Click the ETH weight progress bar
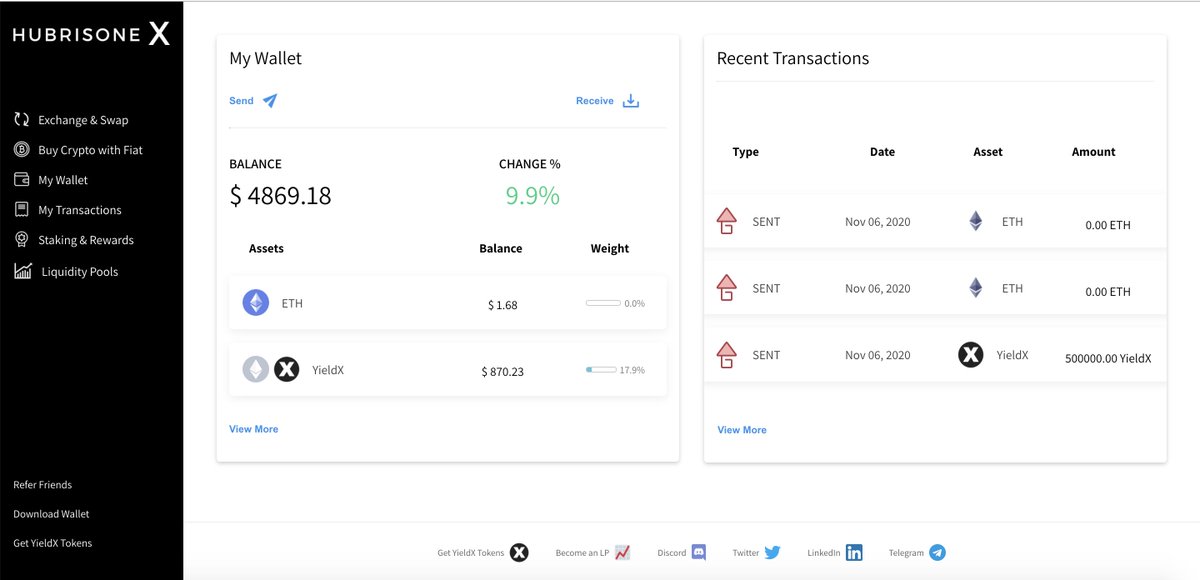The height and width of the screenshot is (580, 1200). pyautogui.click(x=603, y=303)
